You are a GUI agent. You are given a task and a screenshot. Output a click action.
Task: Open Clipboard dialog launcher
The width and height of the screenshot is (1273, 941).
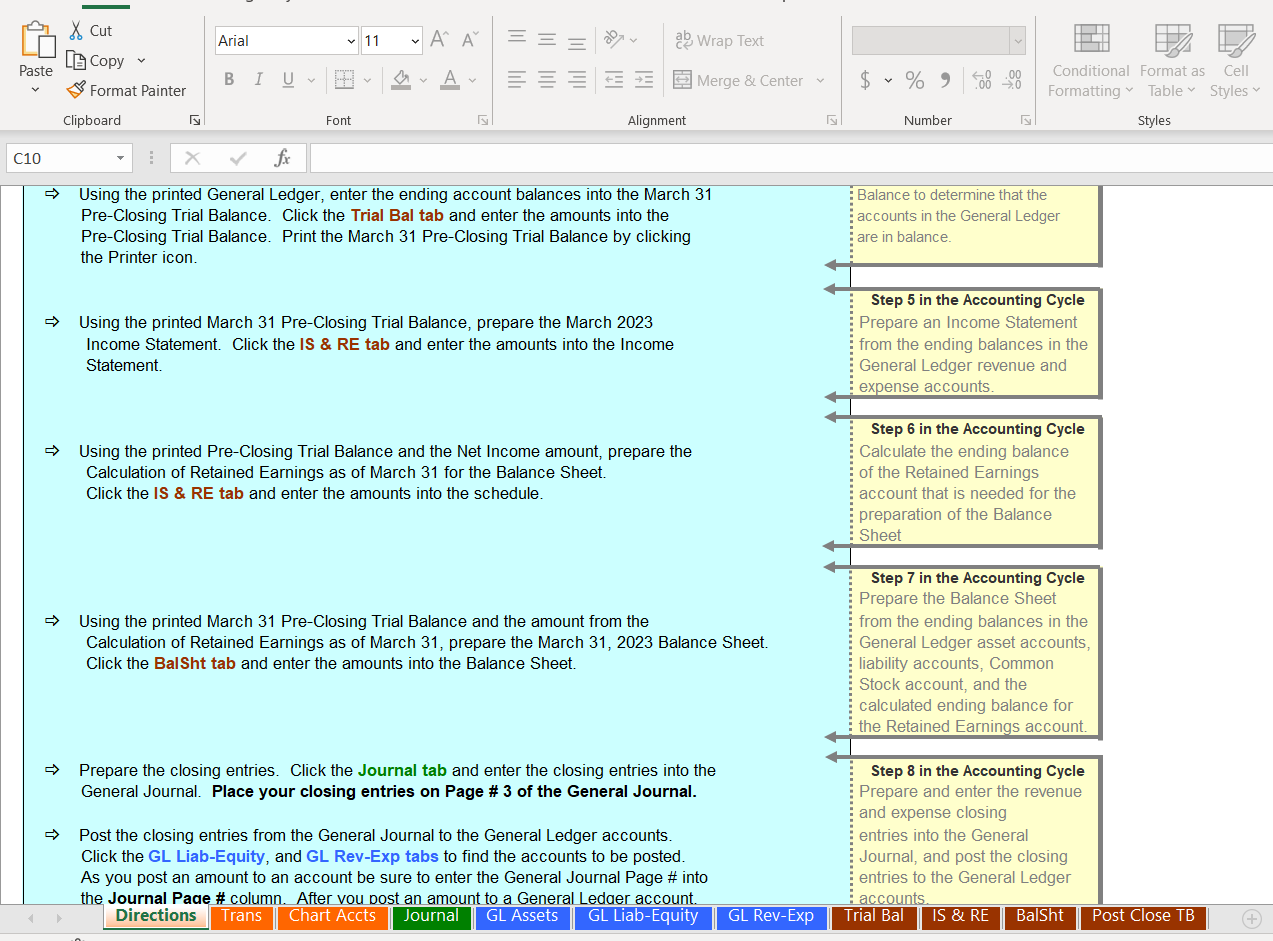(194, 120)
